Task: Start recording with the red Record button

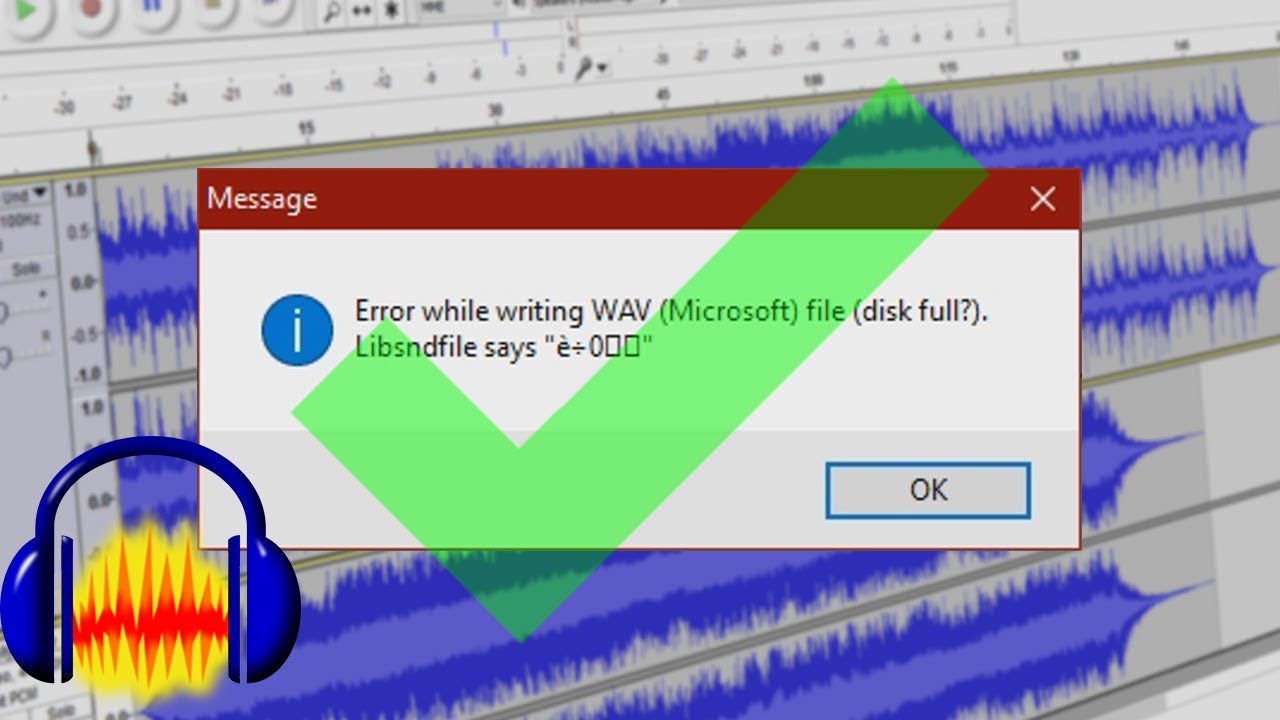Action: pos(91,8)
